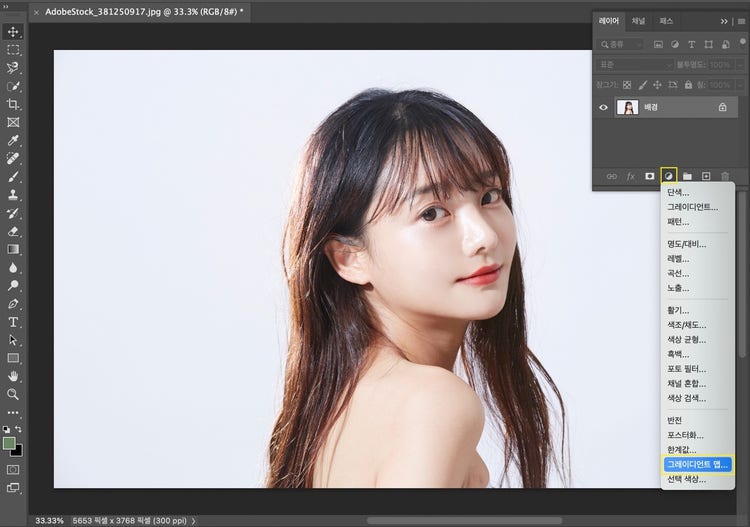This screenshot has width=750, height=527.
Task: Select the Lasso tool
Action: 13,68
